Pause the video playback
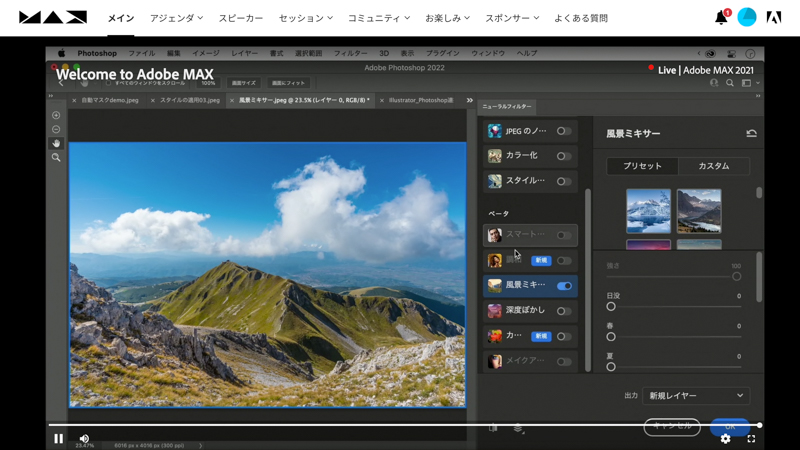This screenshot has width=800, height=450. coord(59,439)
